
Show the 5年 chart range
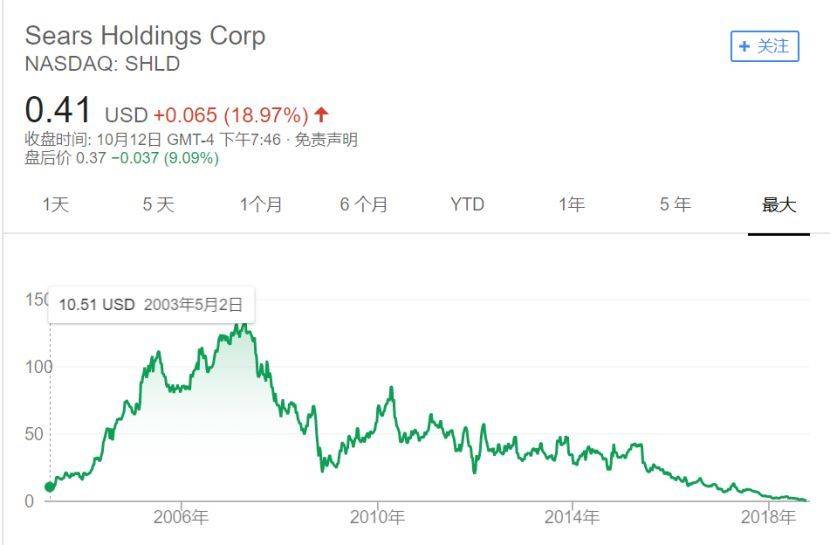675,205
